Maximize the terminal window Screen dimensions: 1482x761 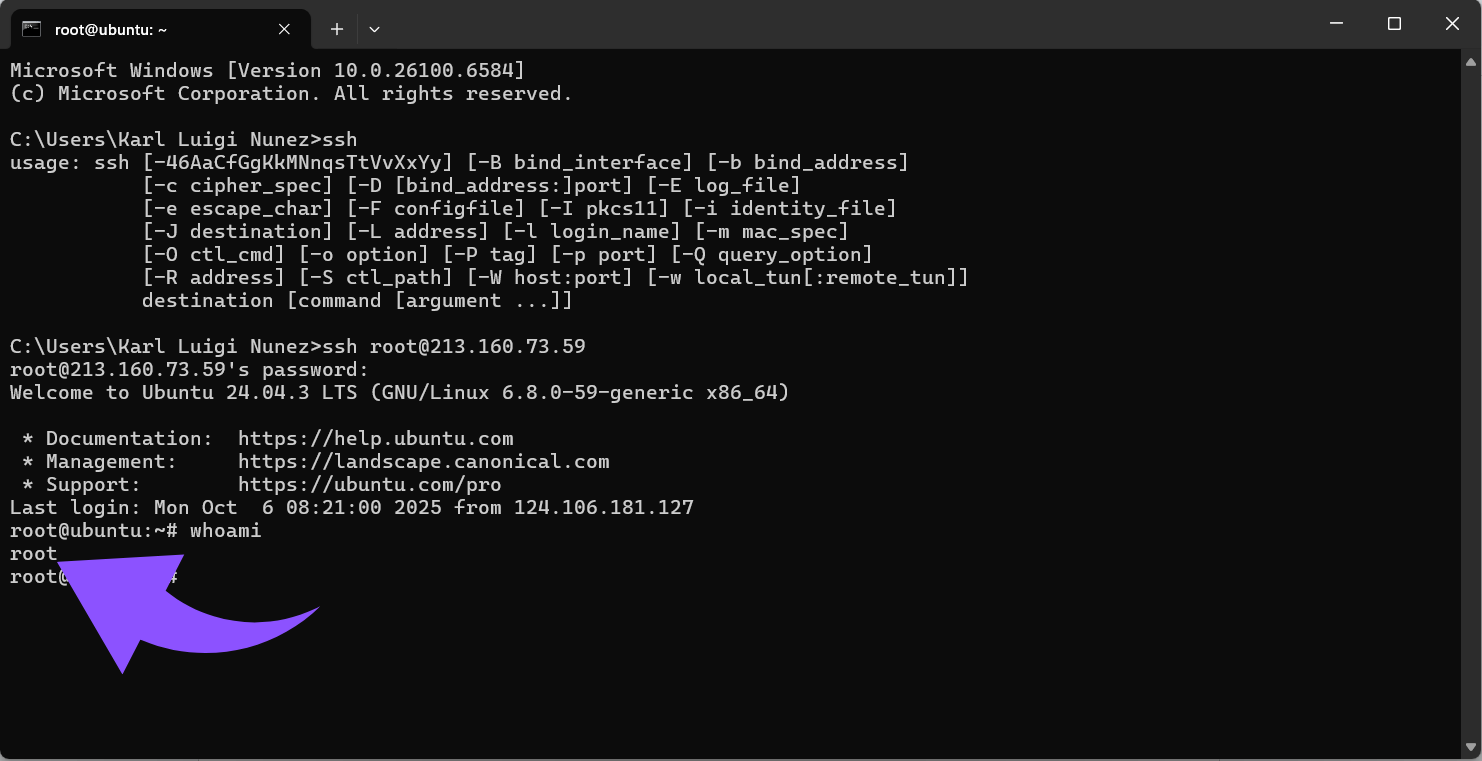pyautogui.click(x=1394, y=23)
